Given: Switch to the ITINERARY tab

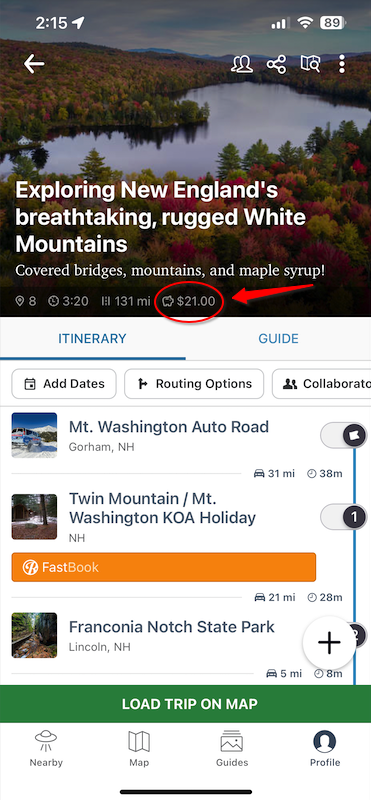Looking at the screenshot, I should (92, 339).
